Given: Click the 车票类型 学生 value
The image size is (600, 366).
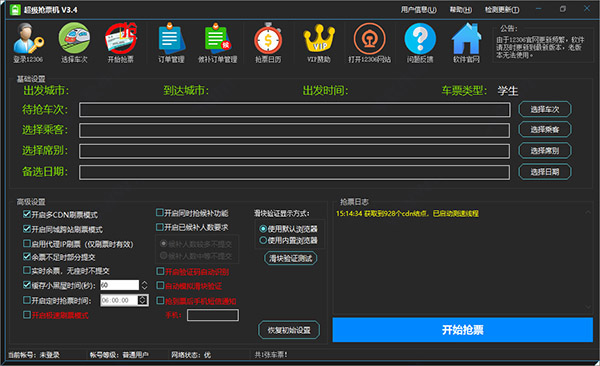Looking at the screenshot, I should click(508, 91).
